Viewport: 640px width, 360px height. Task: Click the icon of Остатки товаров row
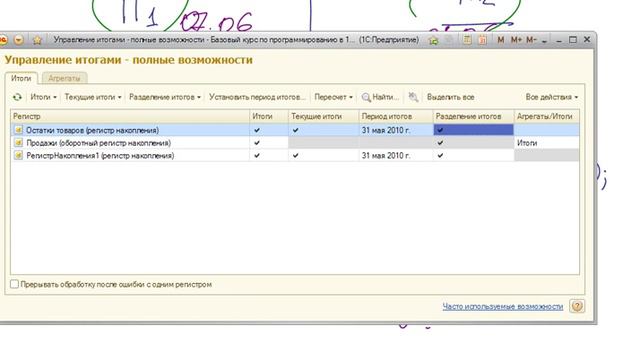(x=18, y=130)
